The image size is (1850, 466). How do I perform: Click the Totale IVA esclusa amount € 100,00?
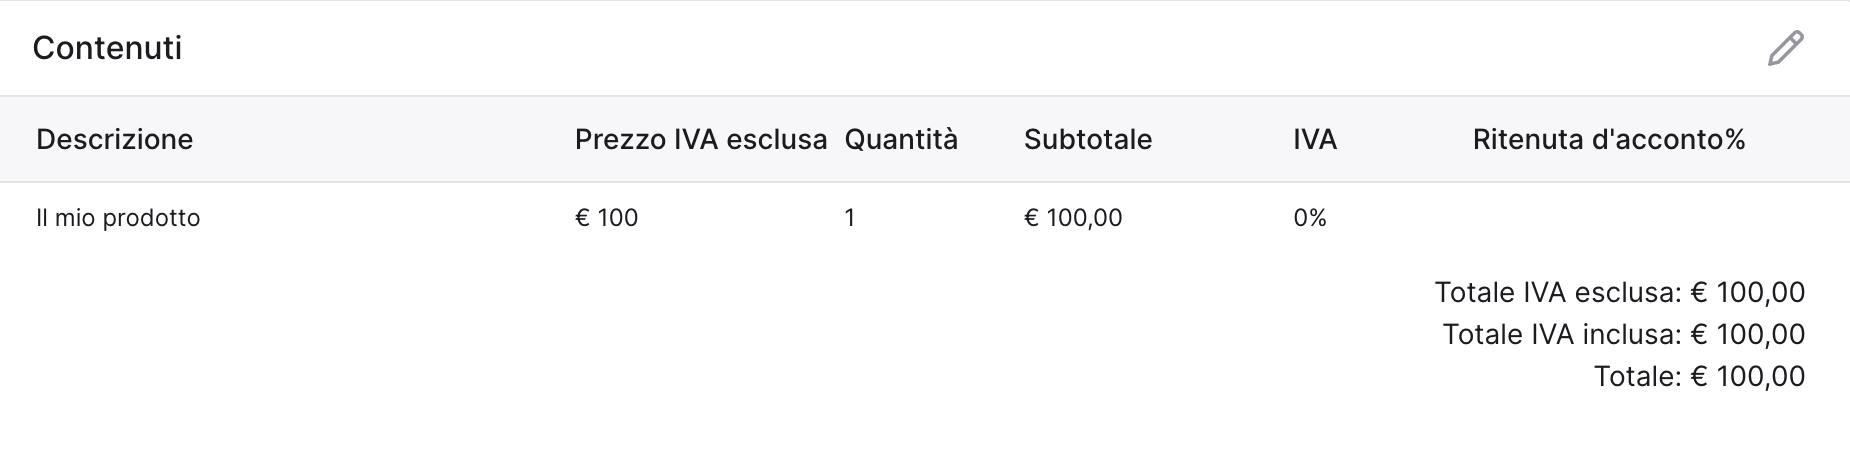1748,292
